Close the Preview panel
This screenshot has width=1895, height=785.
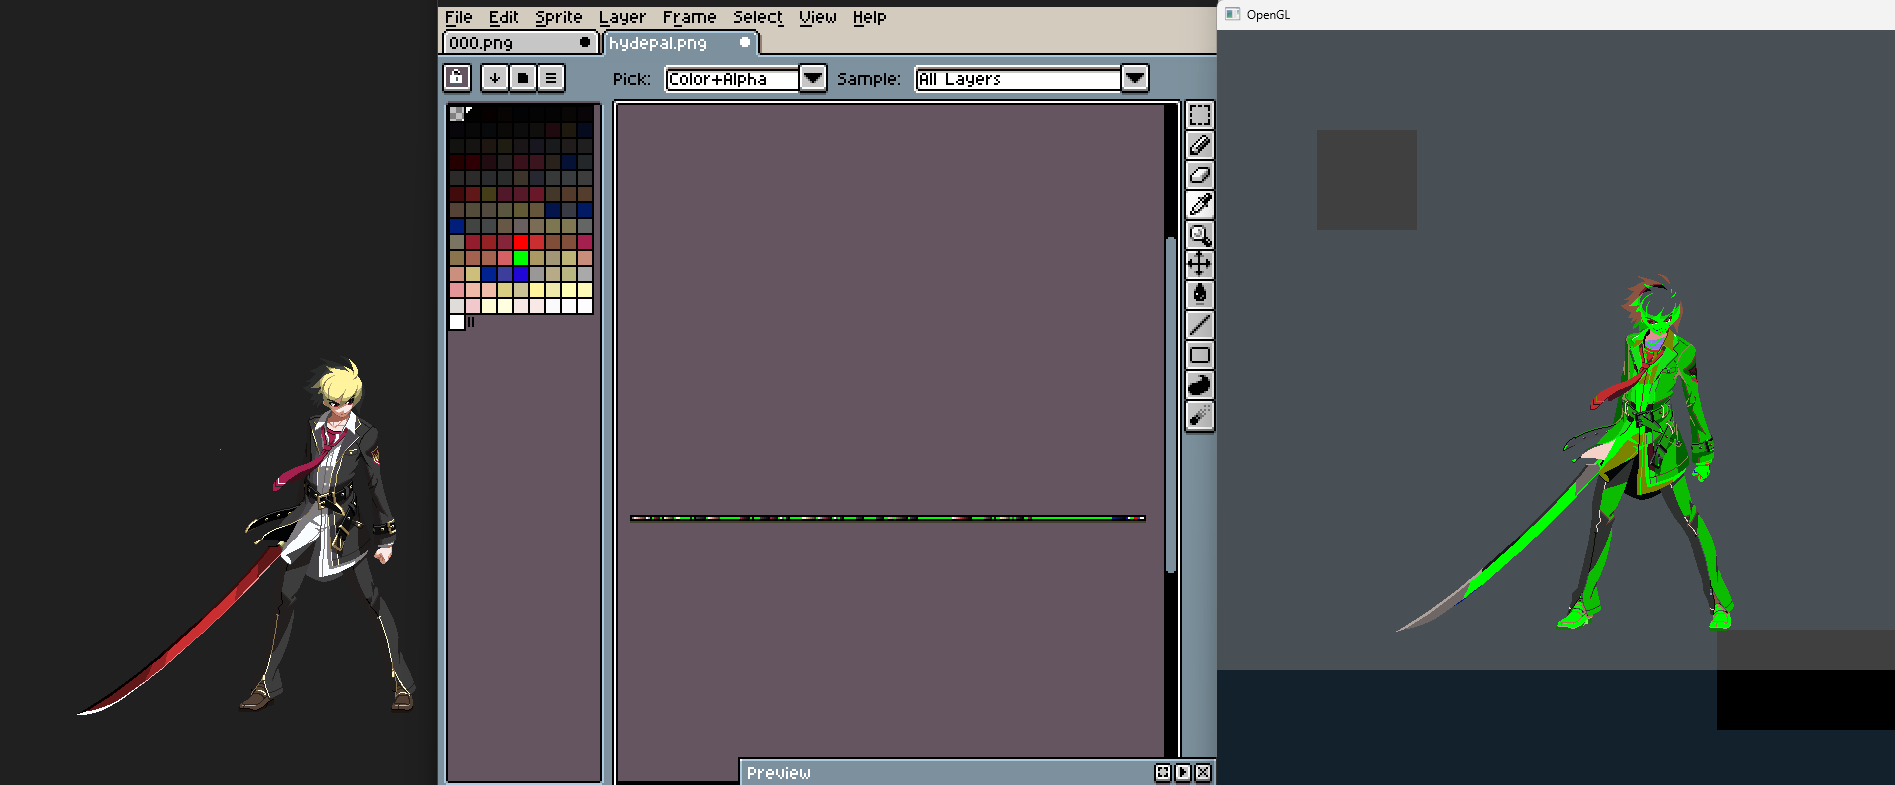1203,772
